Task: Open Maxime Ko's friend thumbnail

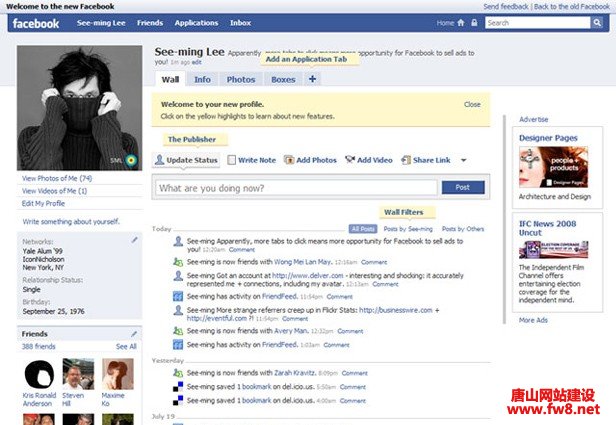Action: point(117,374)
